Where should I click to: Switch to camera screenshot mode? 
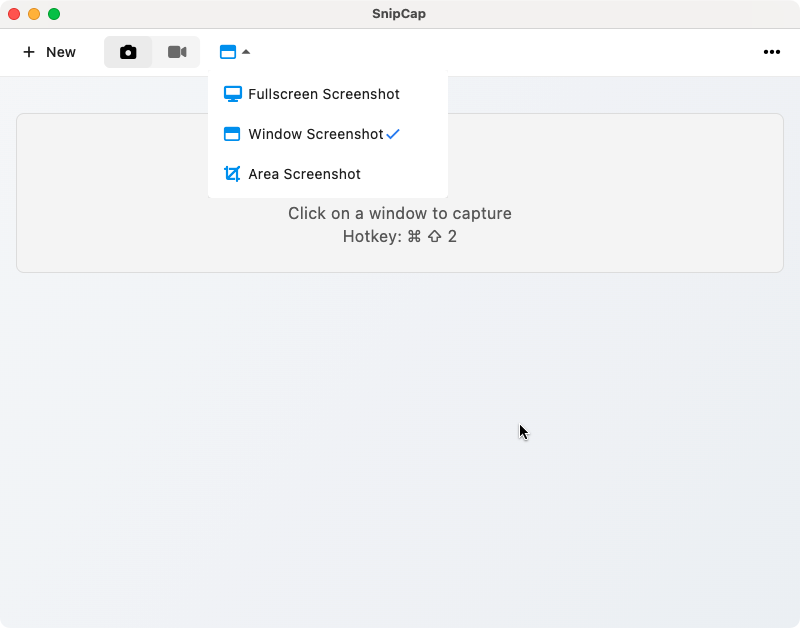click(128, 52)
